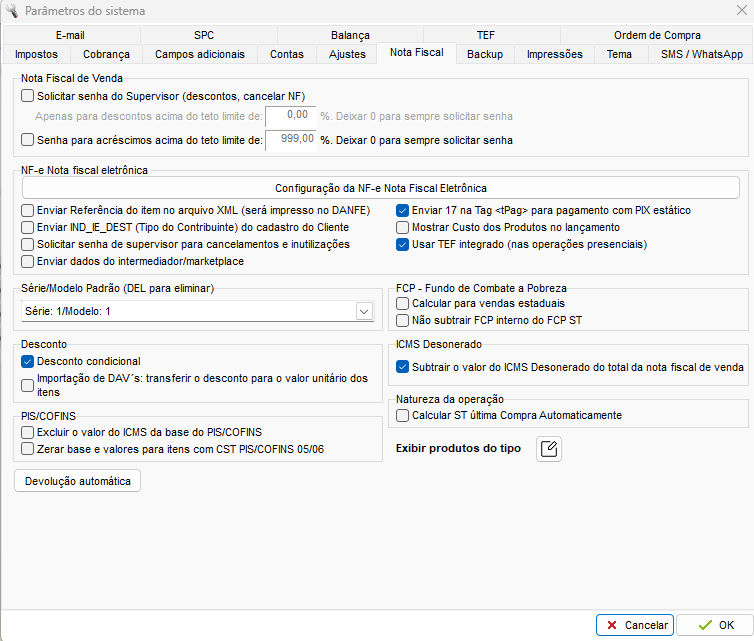This screenshot has height=641, width=754.
Task: Uncheck Desconto condicional option
Action: pyautogui.click(x=28, y=361)
